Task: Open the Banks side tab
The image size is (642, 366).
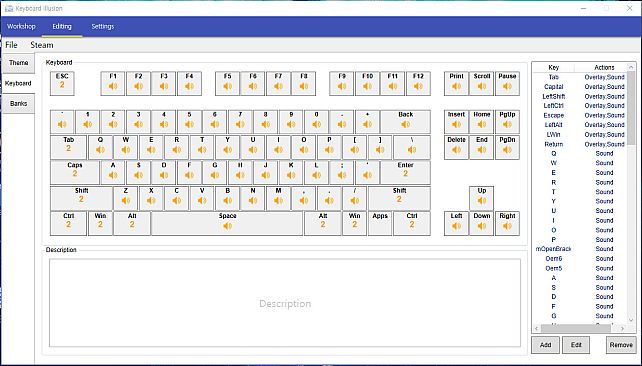Action: click(18, 104)
